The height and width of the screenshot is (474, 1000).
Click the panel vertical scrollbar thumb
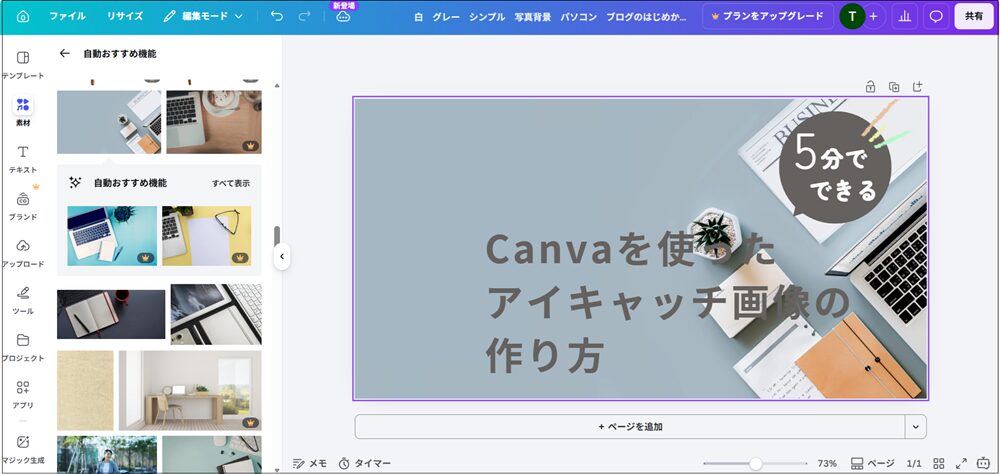(277, 237)
